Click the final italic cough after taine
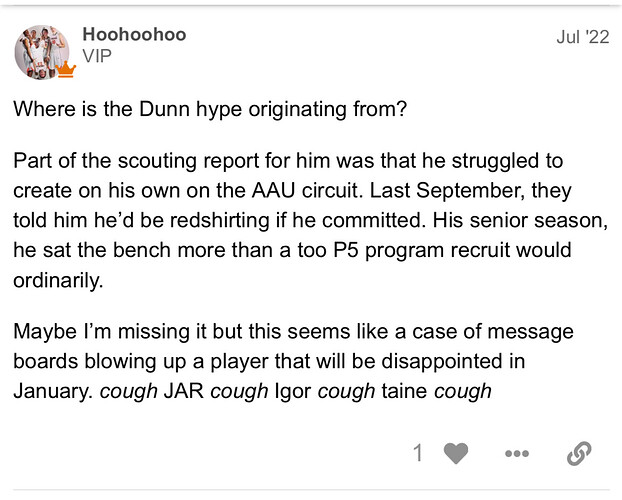The image size is (622, 500). pyautogui.click(x=463, y=390)
